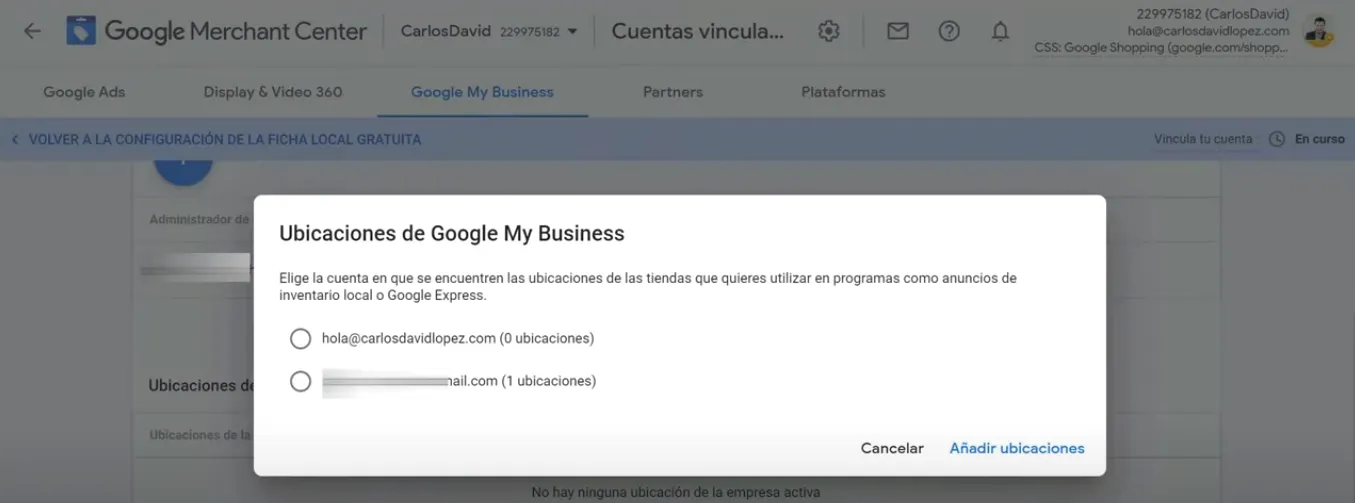Click the CSS: Google Shopping text in header

coord(1162,47)
